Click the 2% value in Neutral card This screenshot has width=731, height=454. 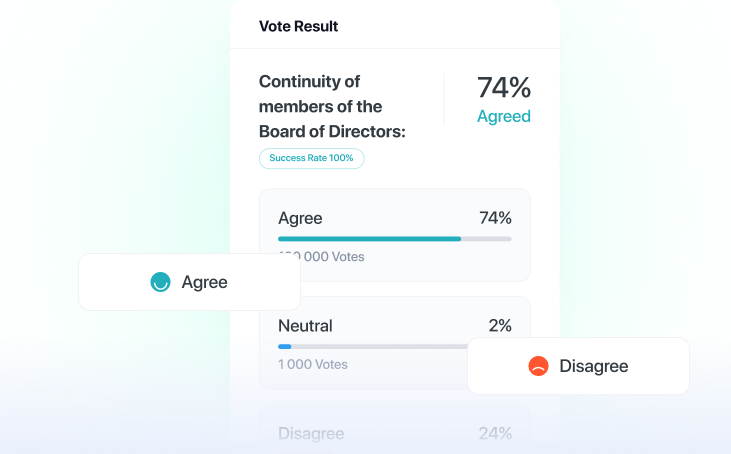500,326
